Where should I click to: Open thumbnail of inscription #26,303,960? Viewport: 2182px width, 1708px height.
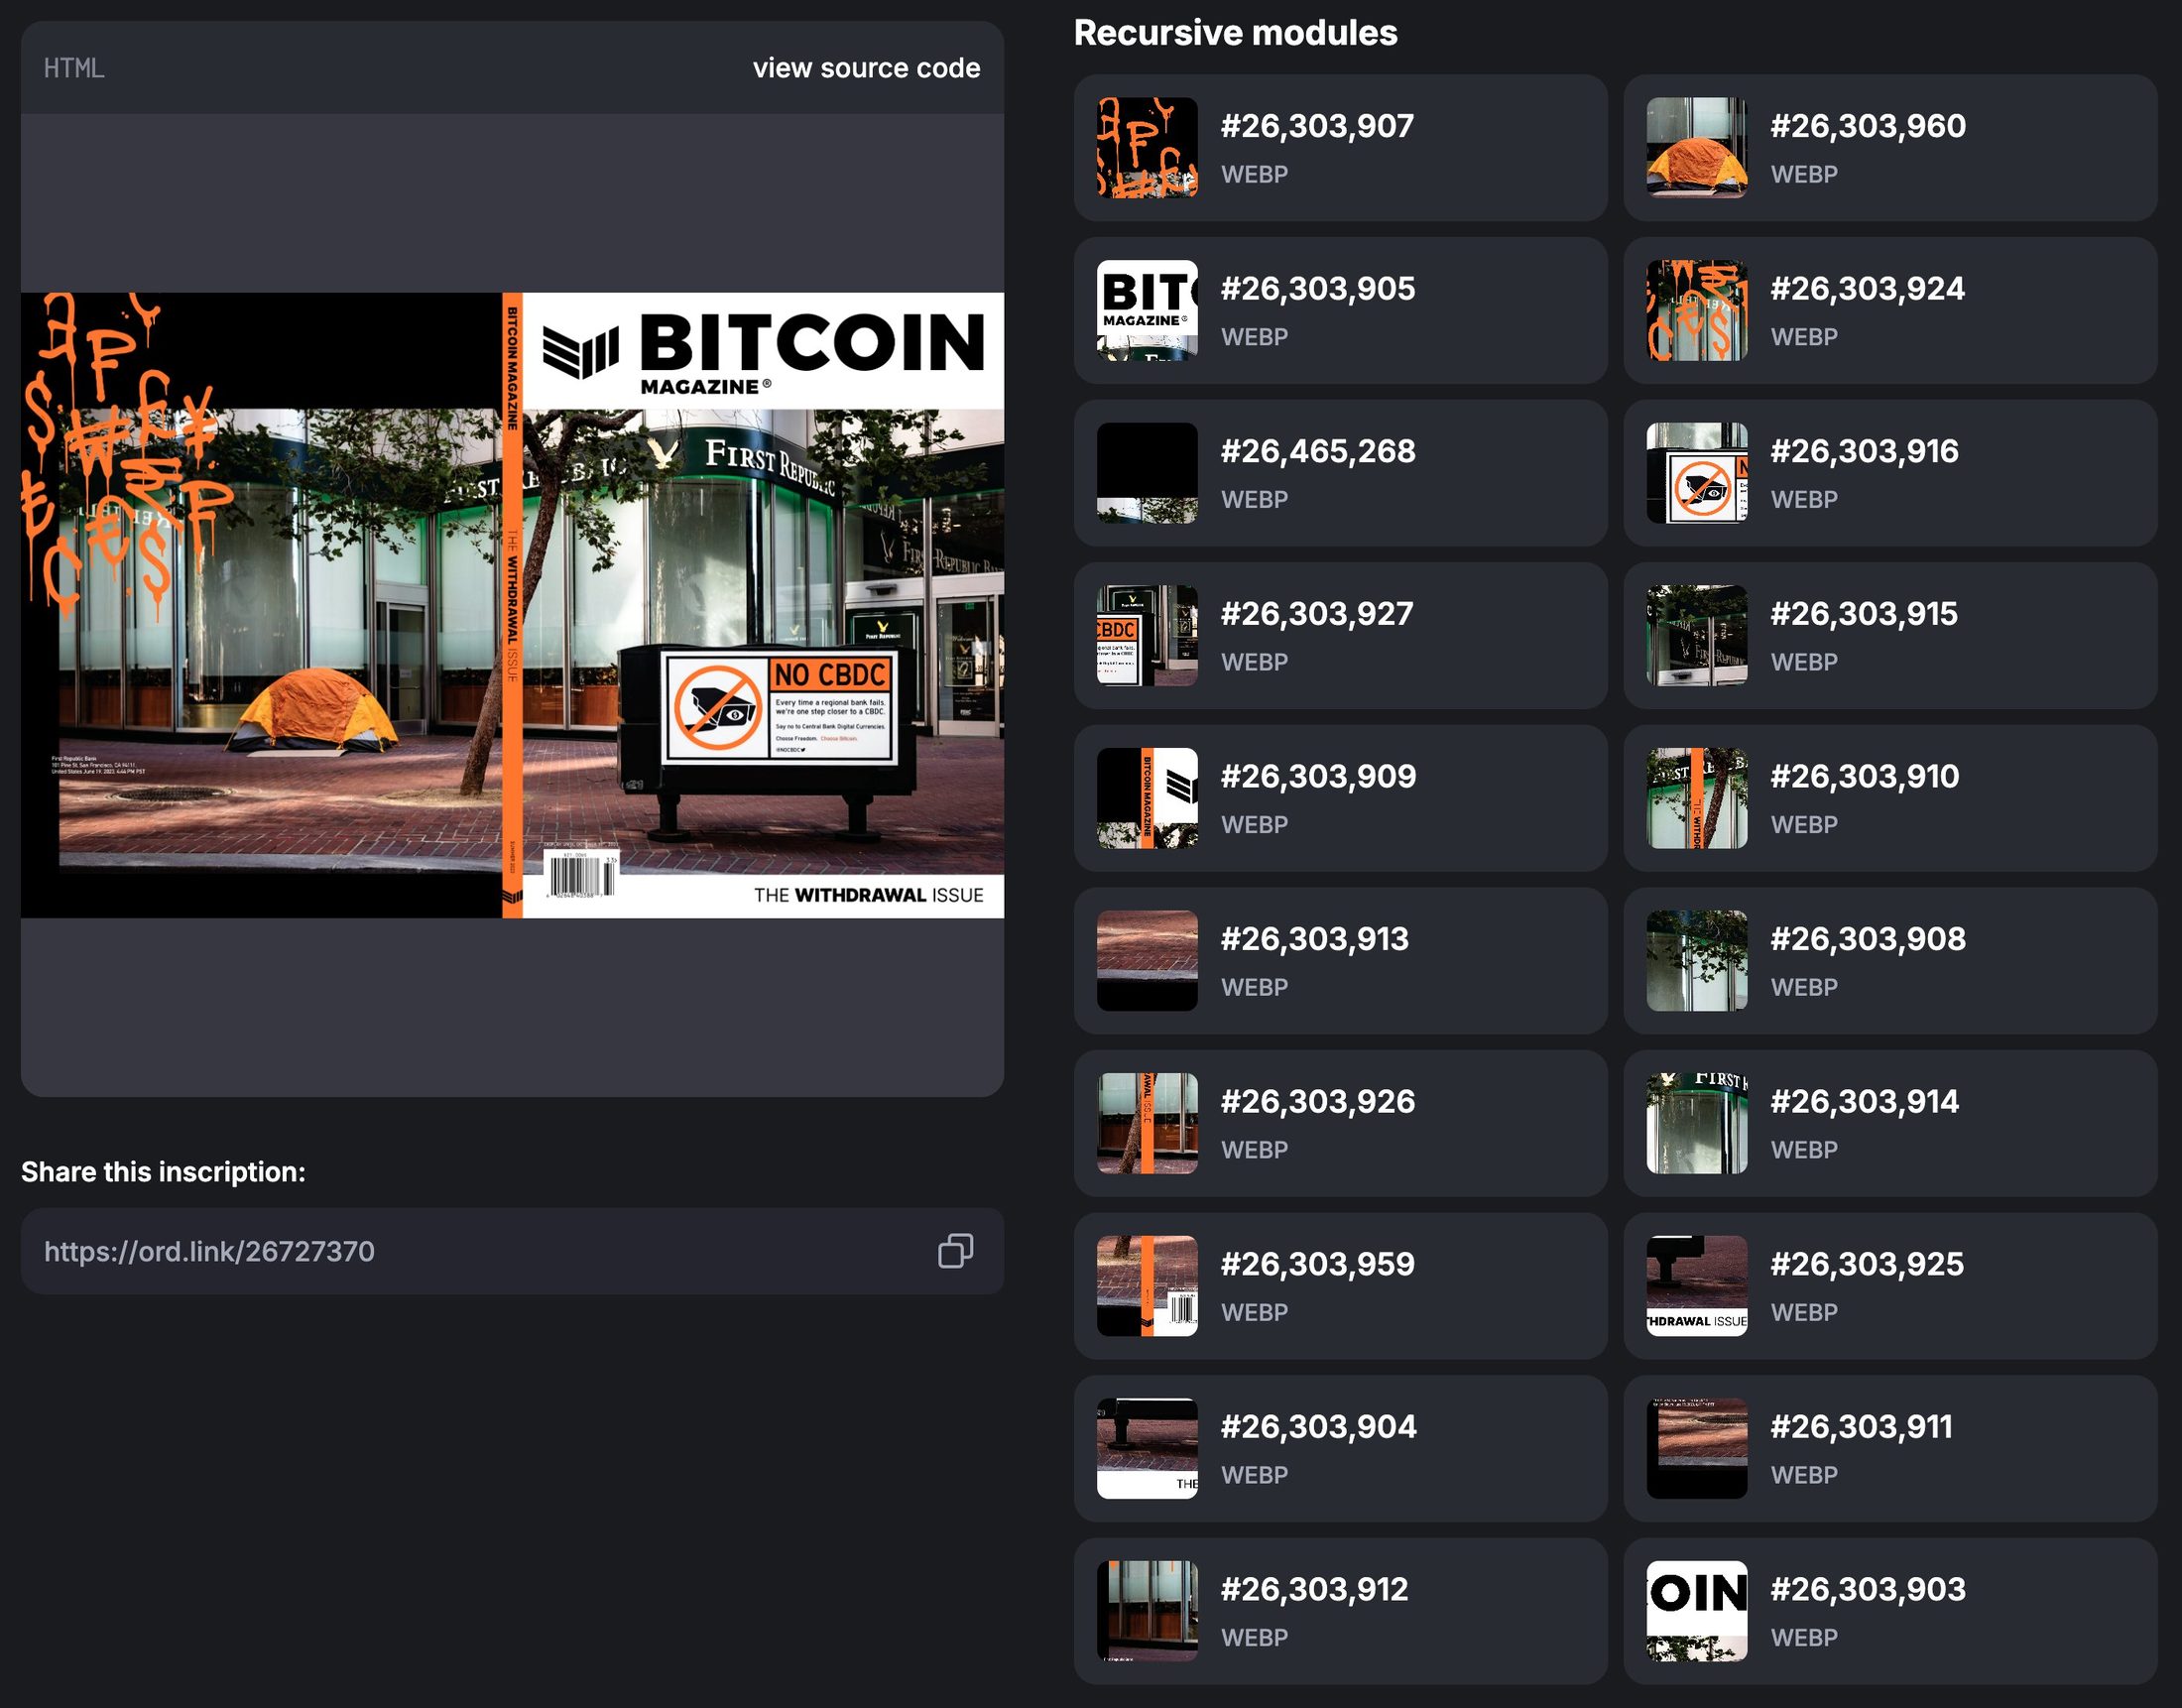1697,147
